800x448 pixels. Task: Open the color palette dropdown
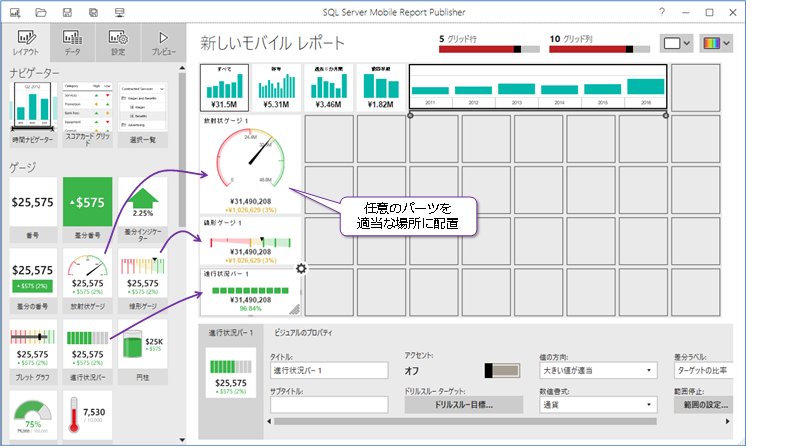pyautogui.click(x=717, y=43)
